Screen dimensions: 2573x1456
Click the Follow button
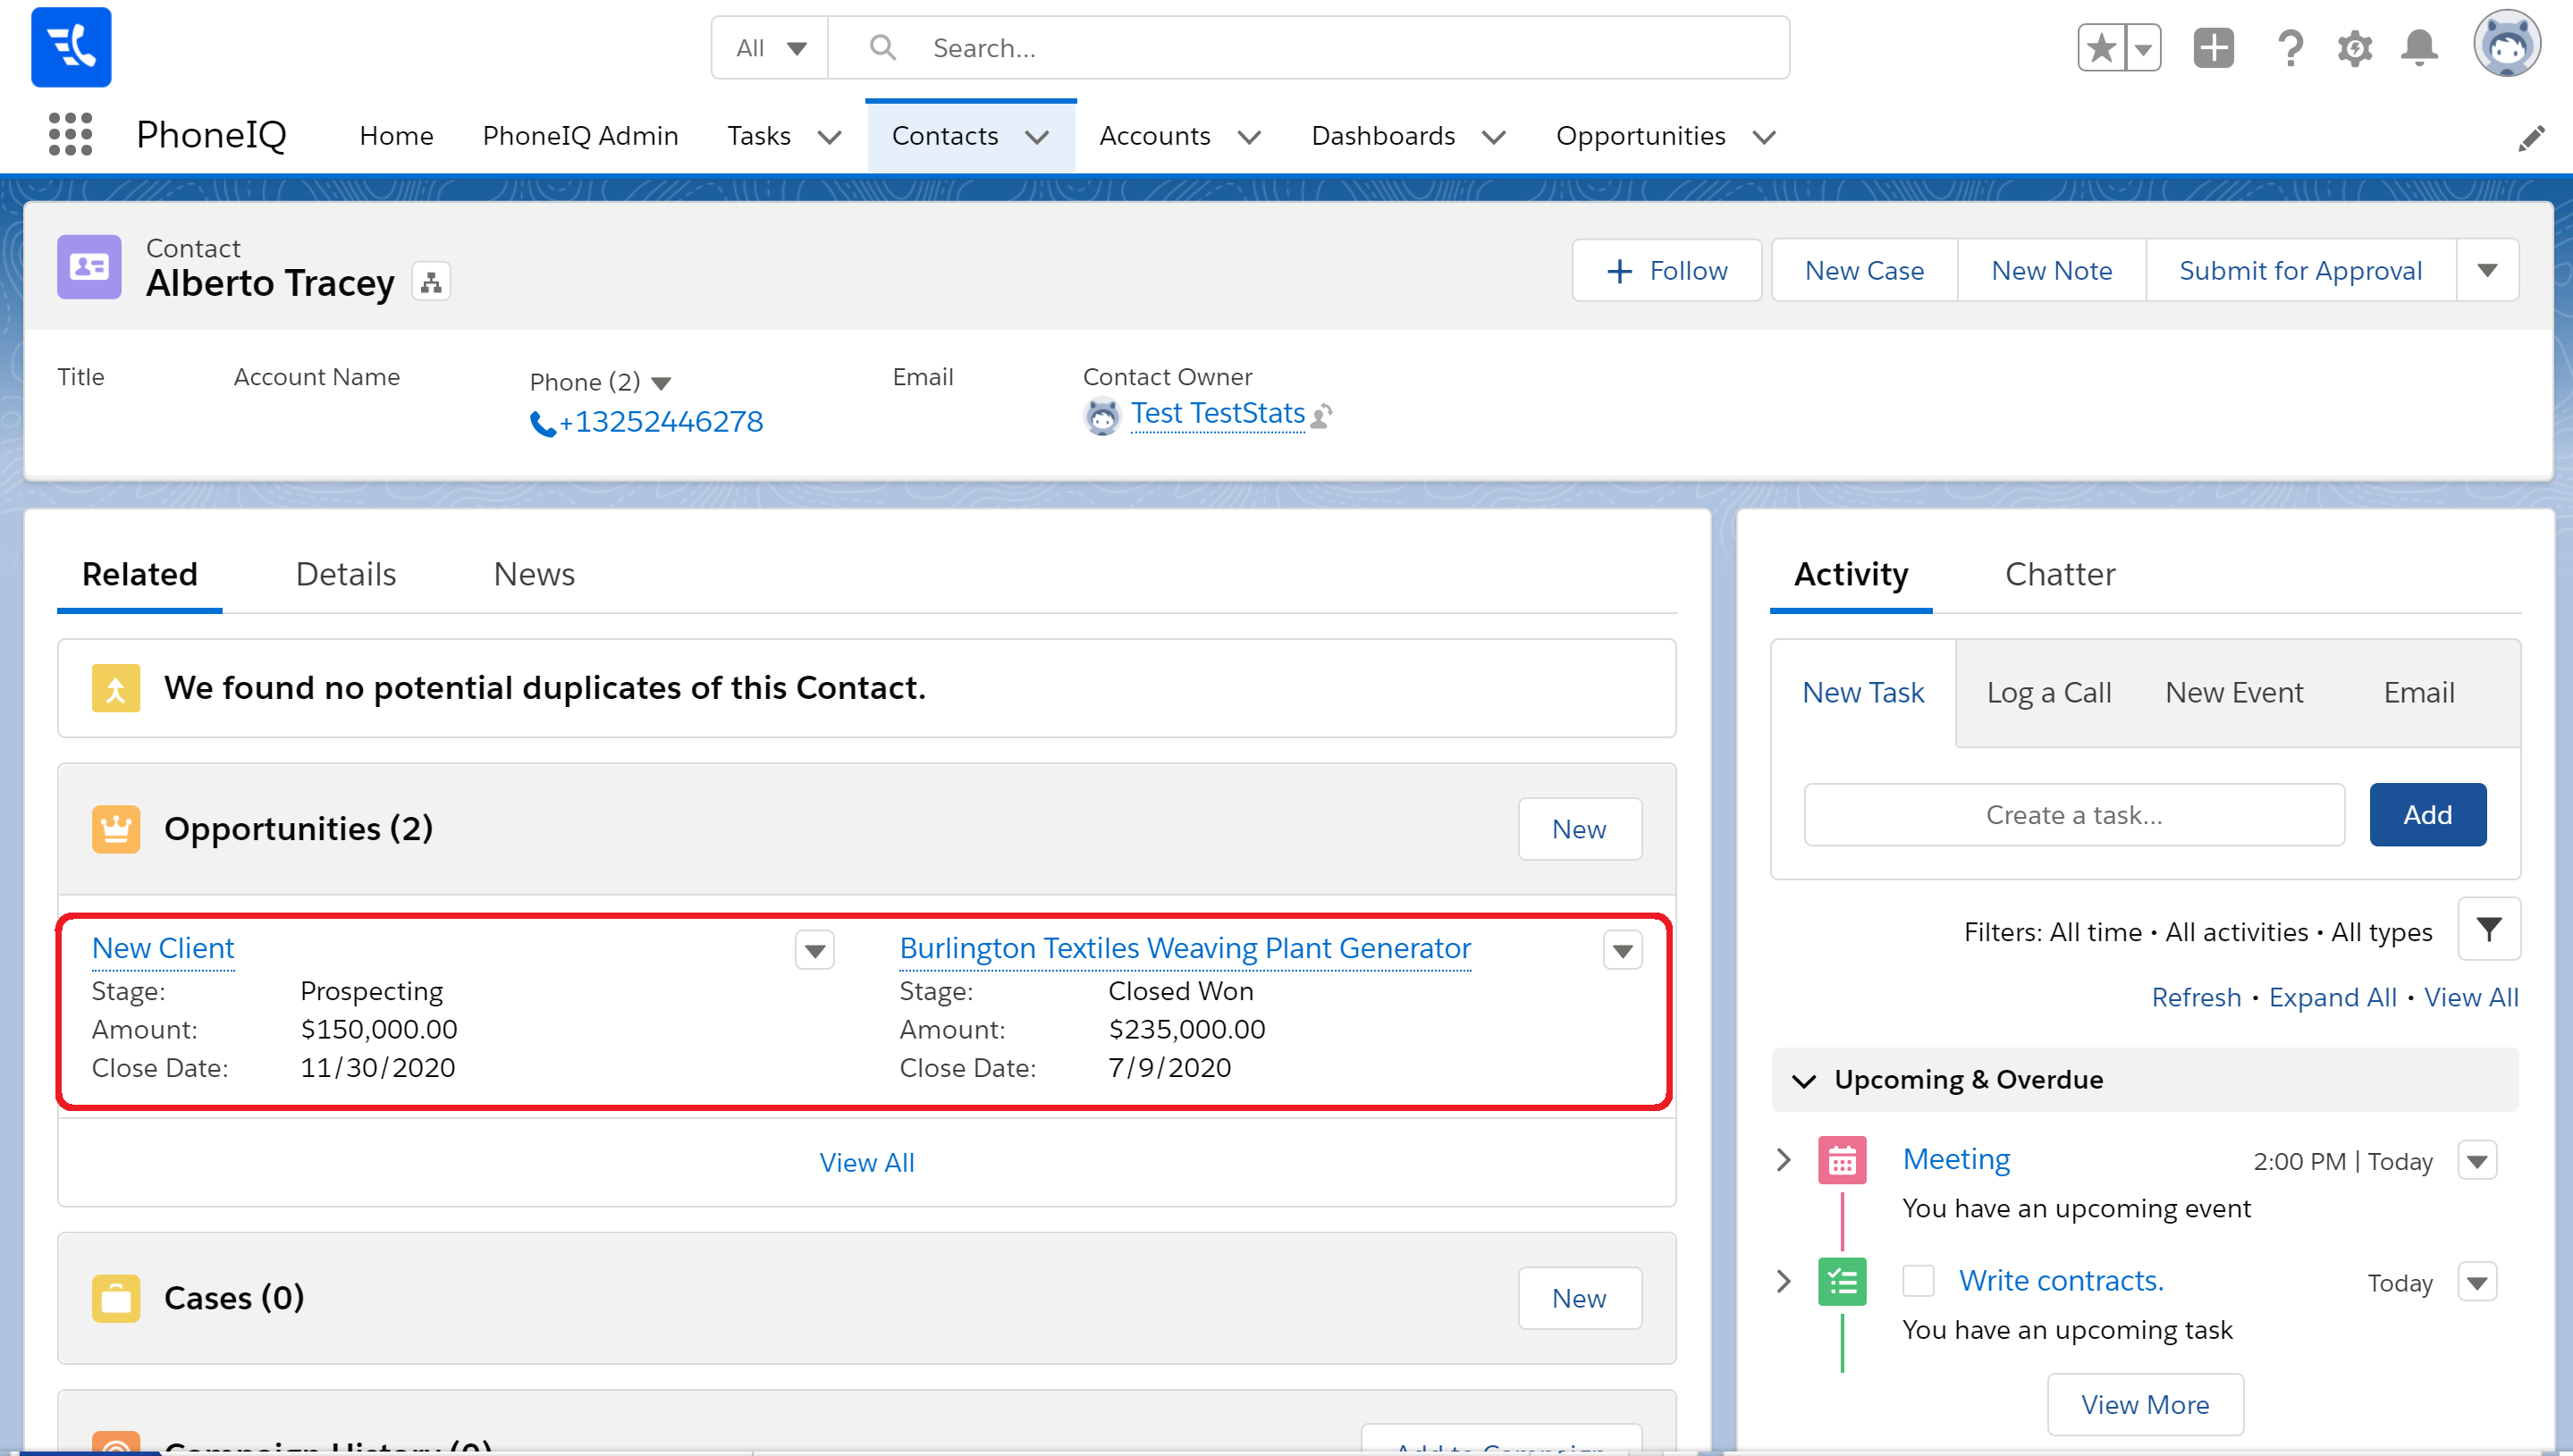1666,271
